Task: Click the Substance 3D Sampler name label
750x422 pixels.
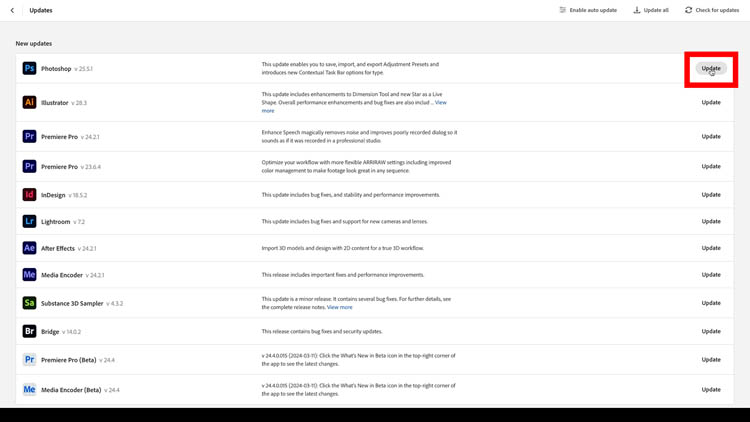Action: coord(72,303)
